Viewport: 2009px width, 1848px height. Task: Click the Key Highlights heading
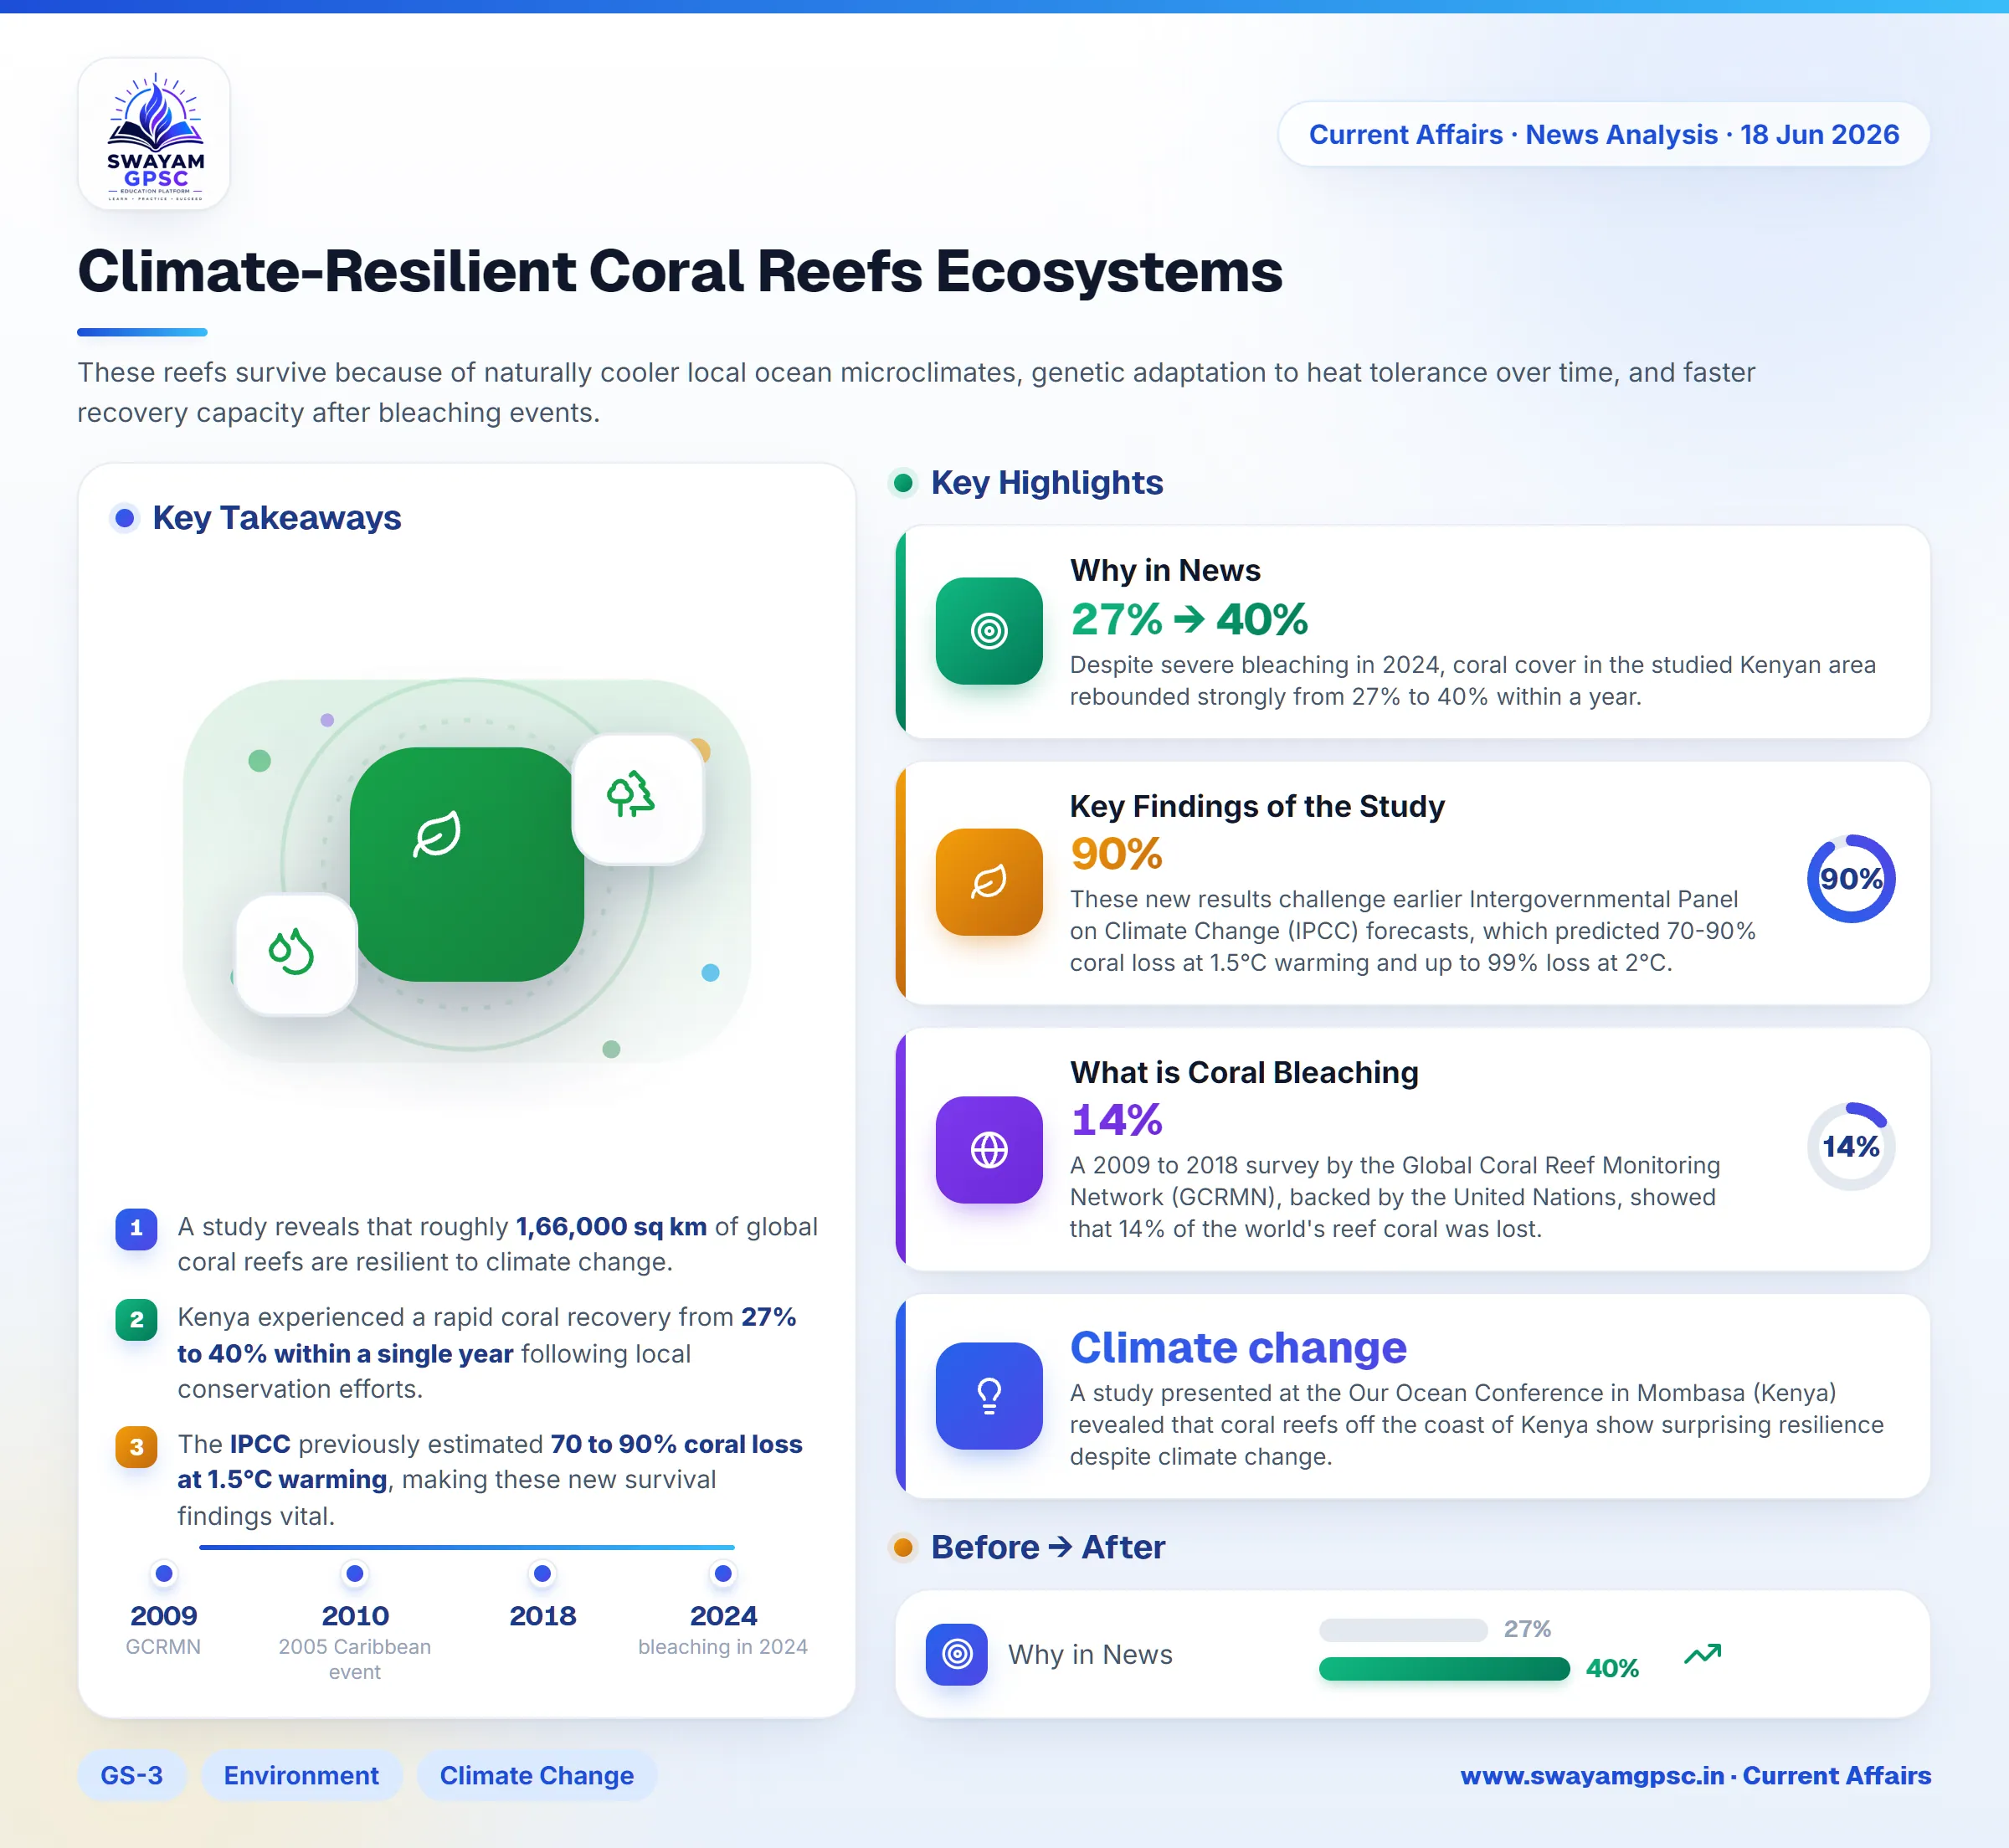click(x=1047, y=484)
